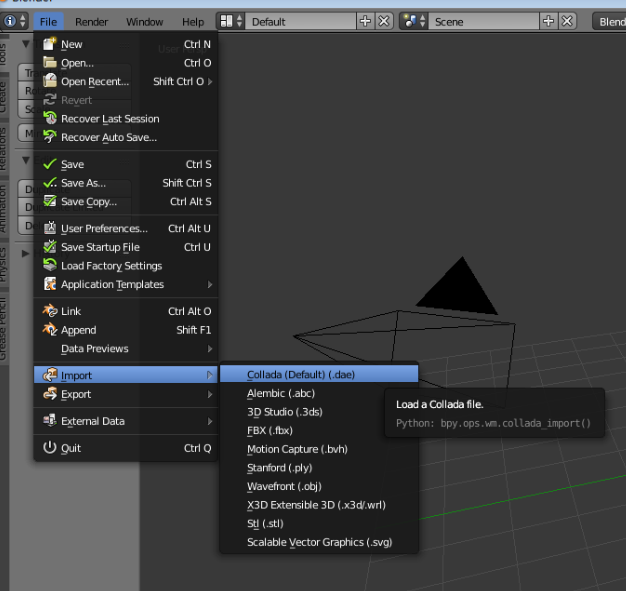
Task: Click the User Preferences icon
Action: 50,228
